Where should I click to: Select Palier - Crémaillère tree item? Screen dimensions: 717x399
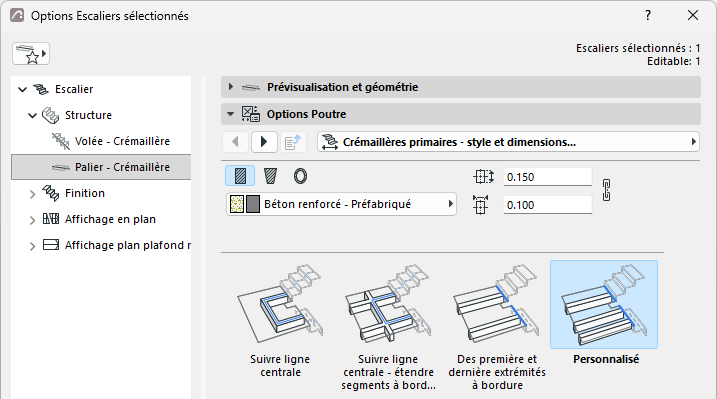coord(101,167)
